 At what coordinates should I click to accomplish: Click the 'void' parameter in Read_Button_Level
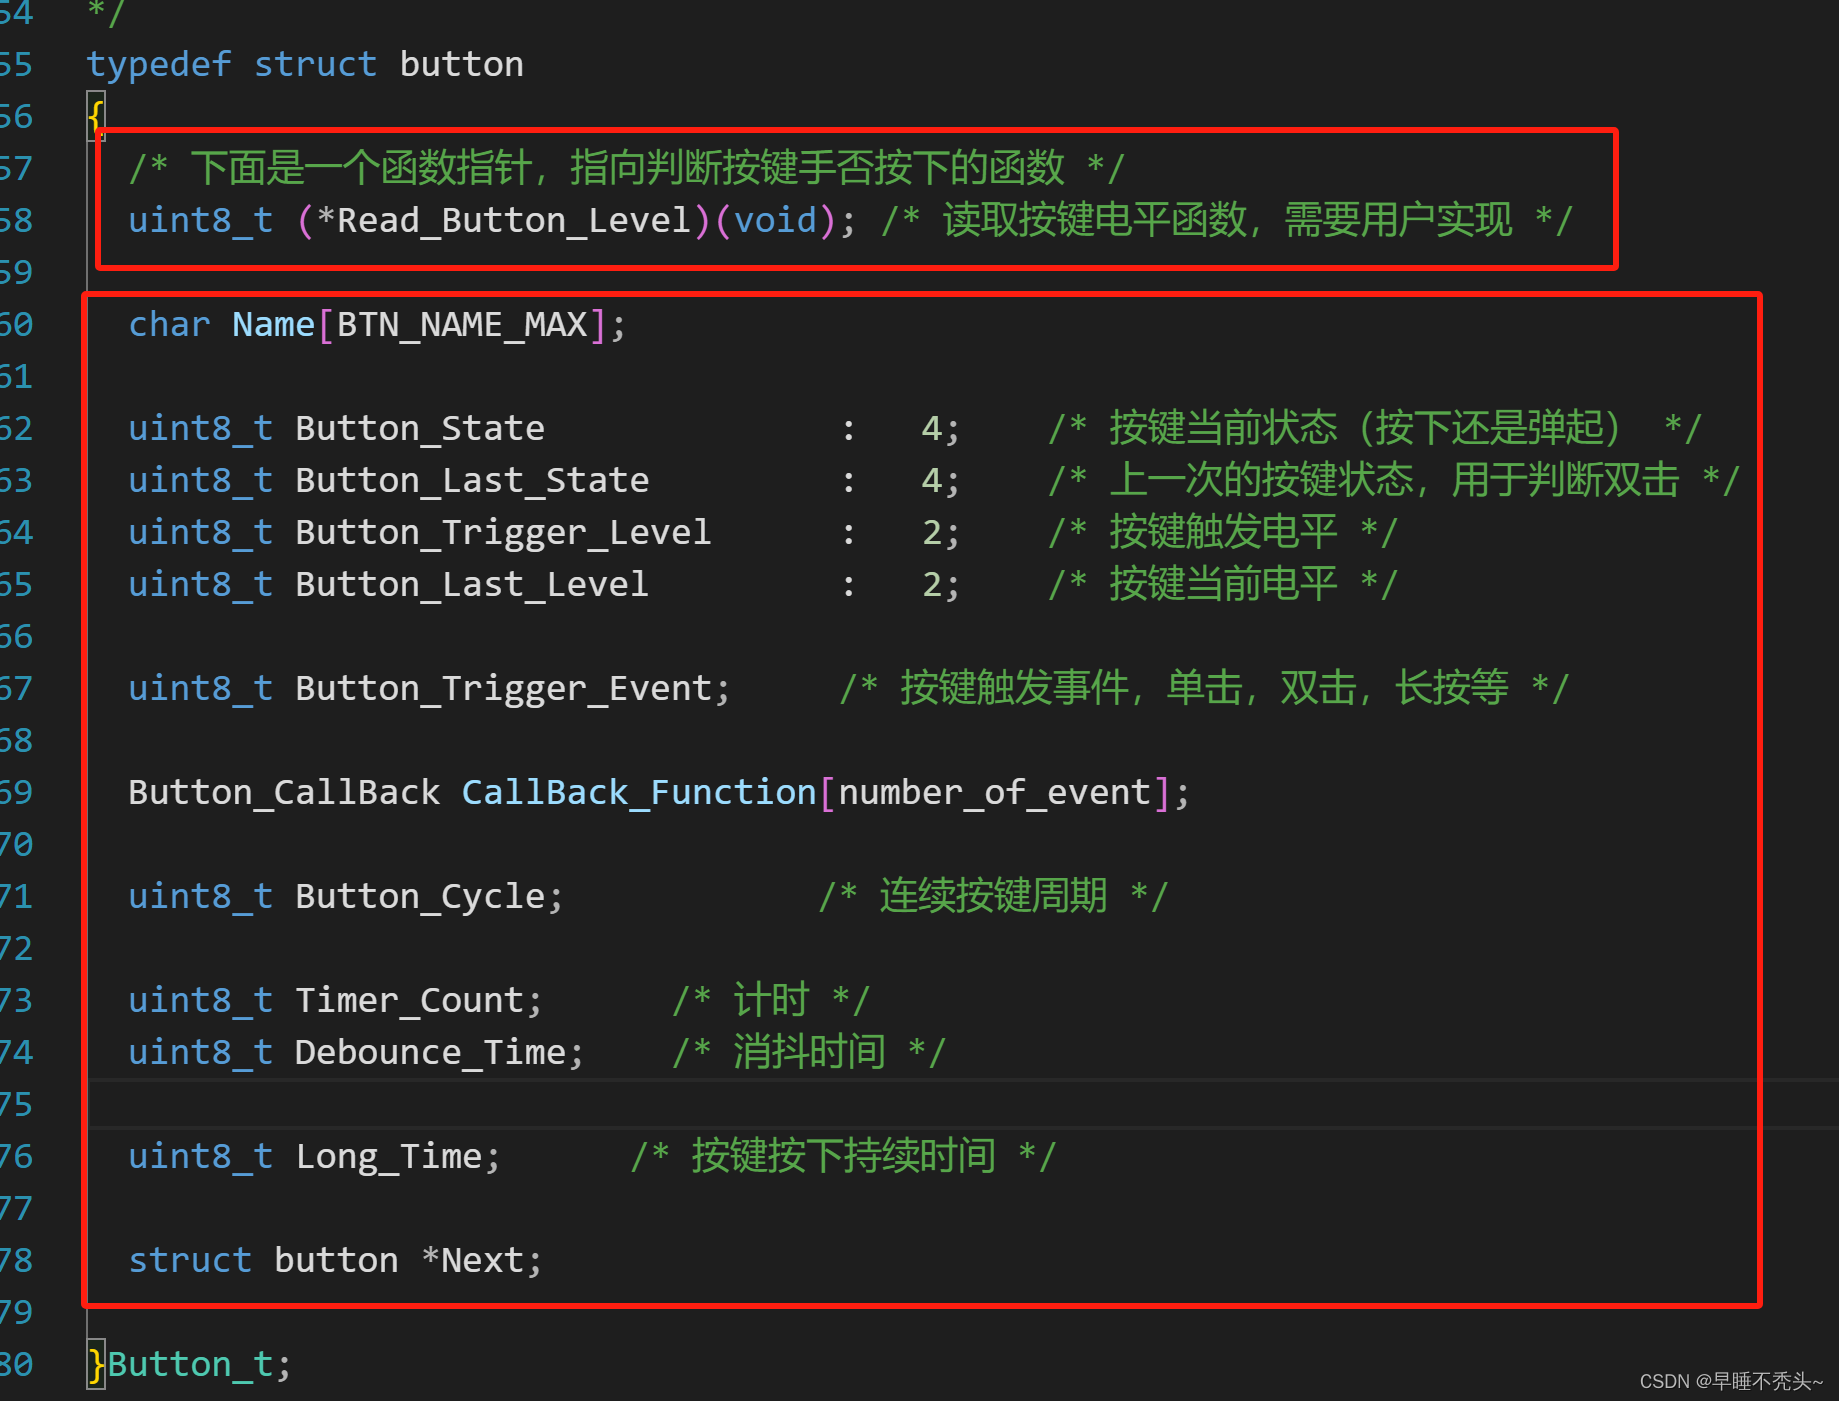click(775, 220)
